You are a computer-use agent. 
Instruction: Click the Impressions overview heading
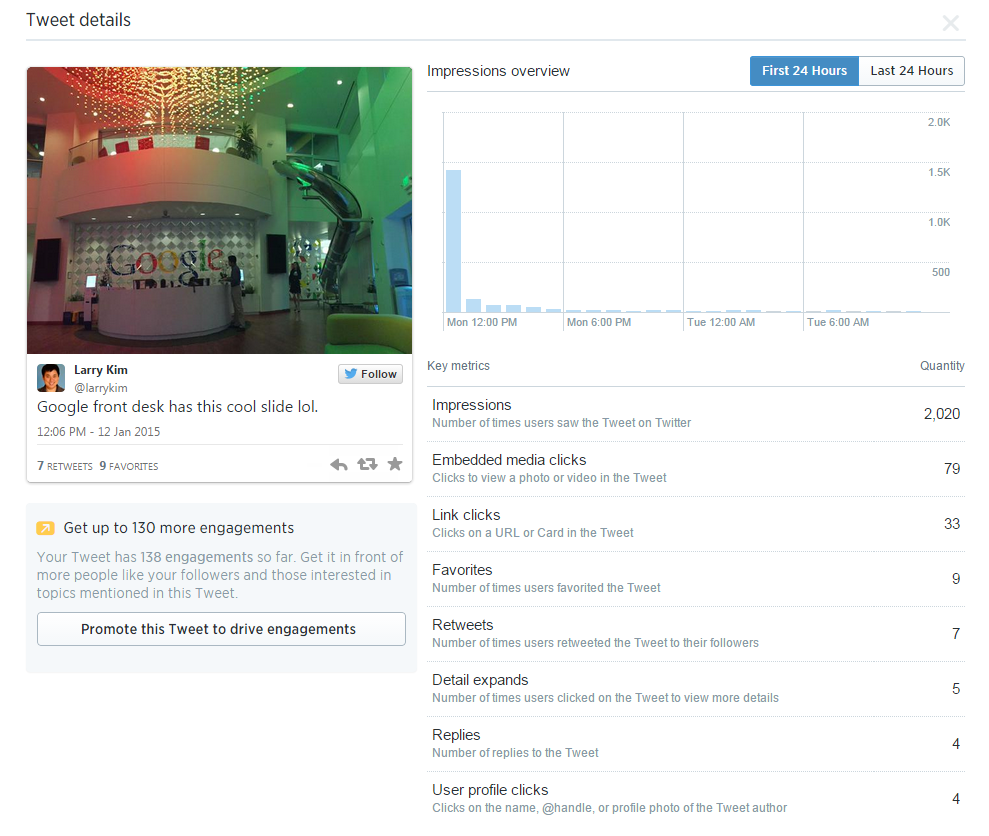click(498, 71)
